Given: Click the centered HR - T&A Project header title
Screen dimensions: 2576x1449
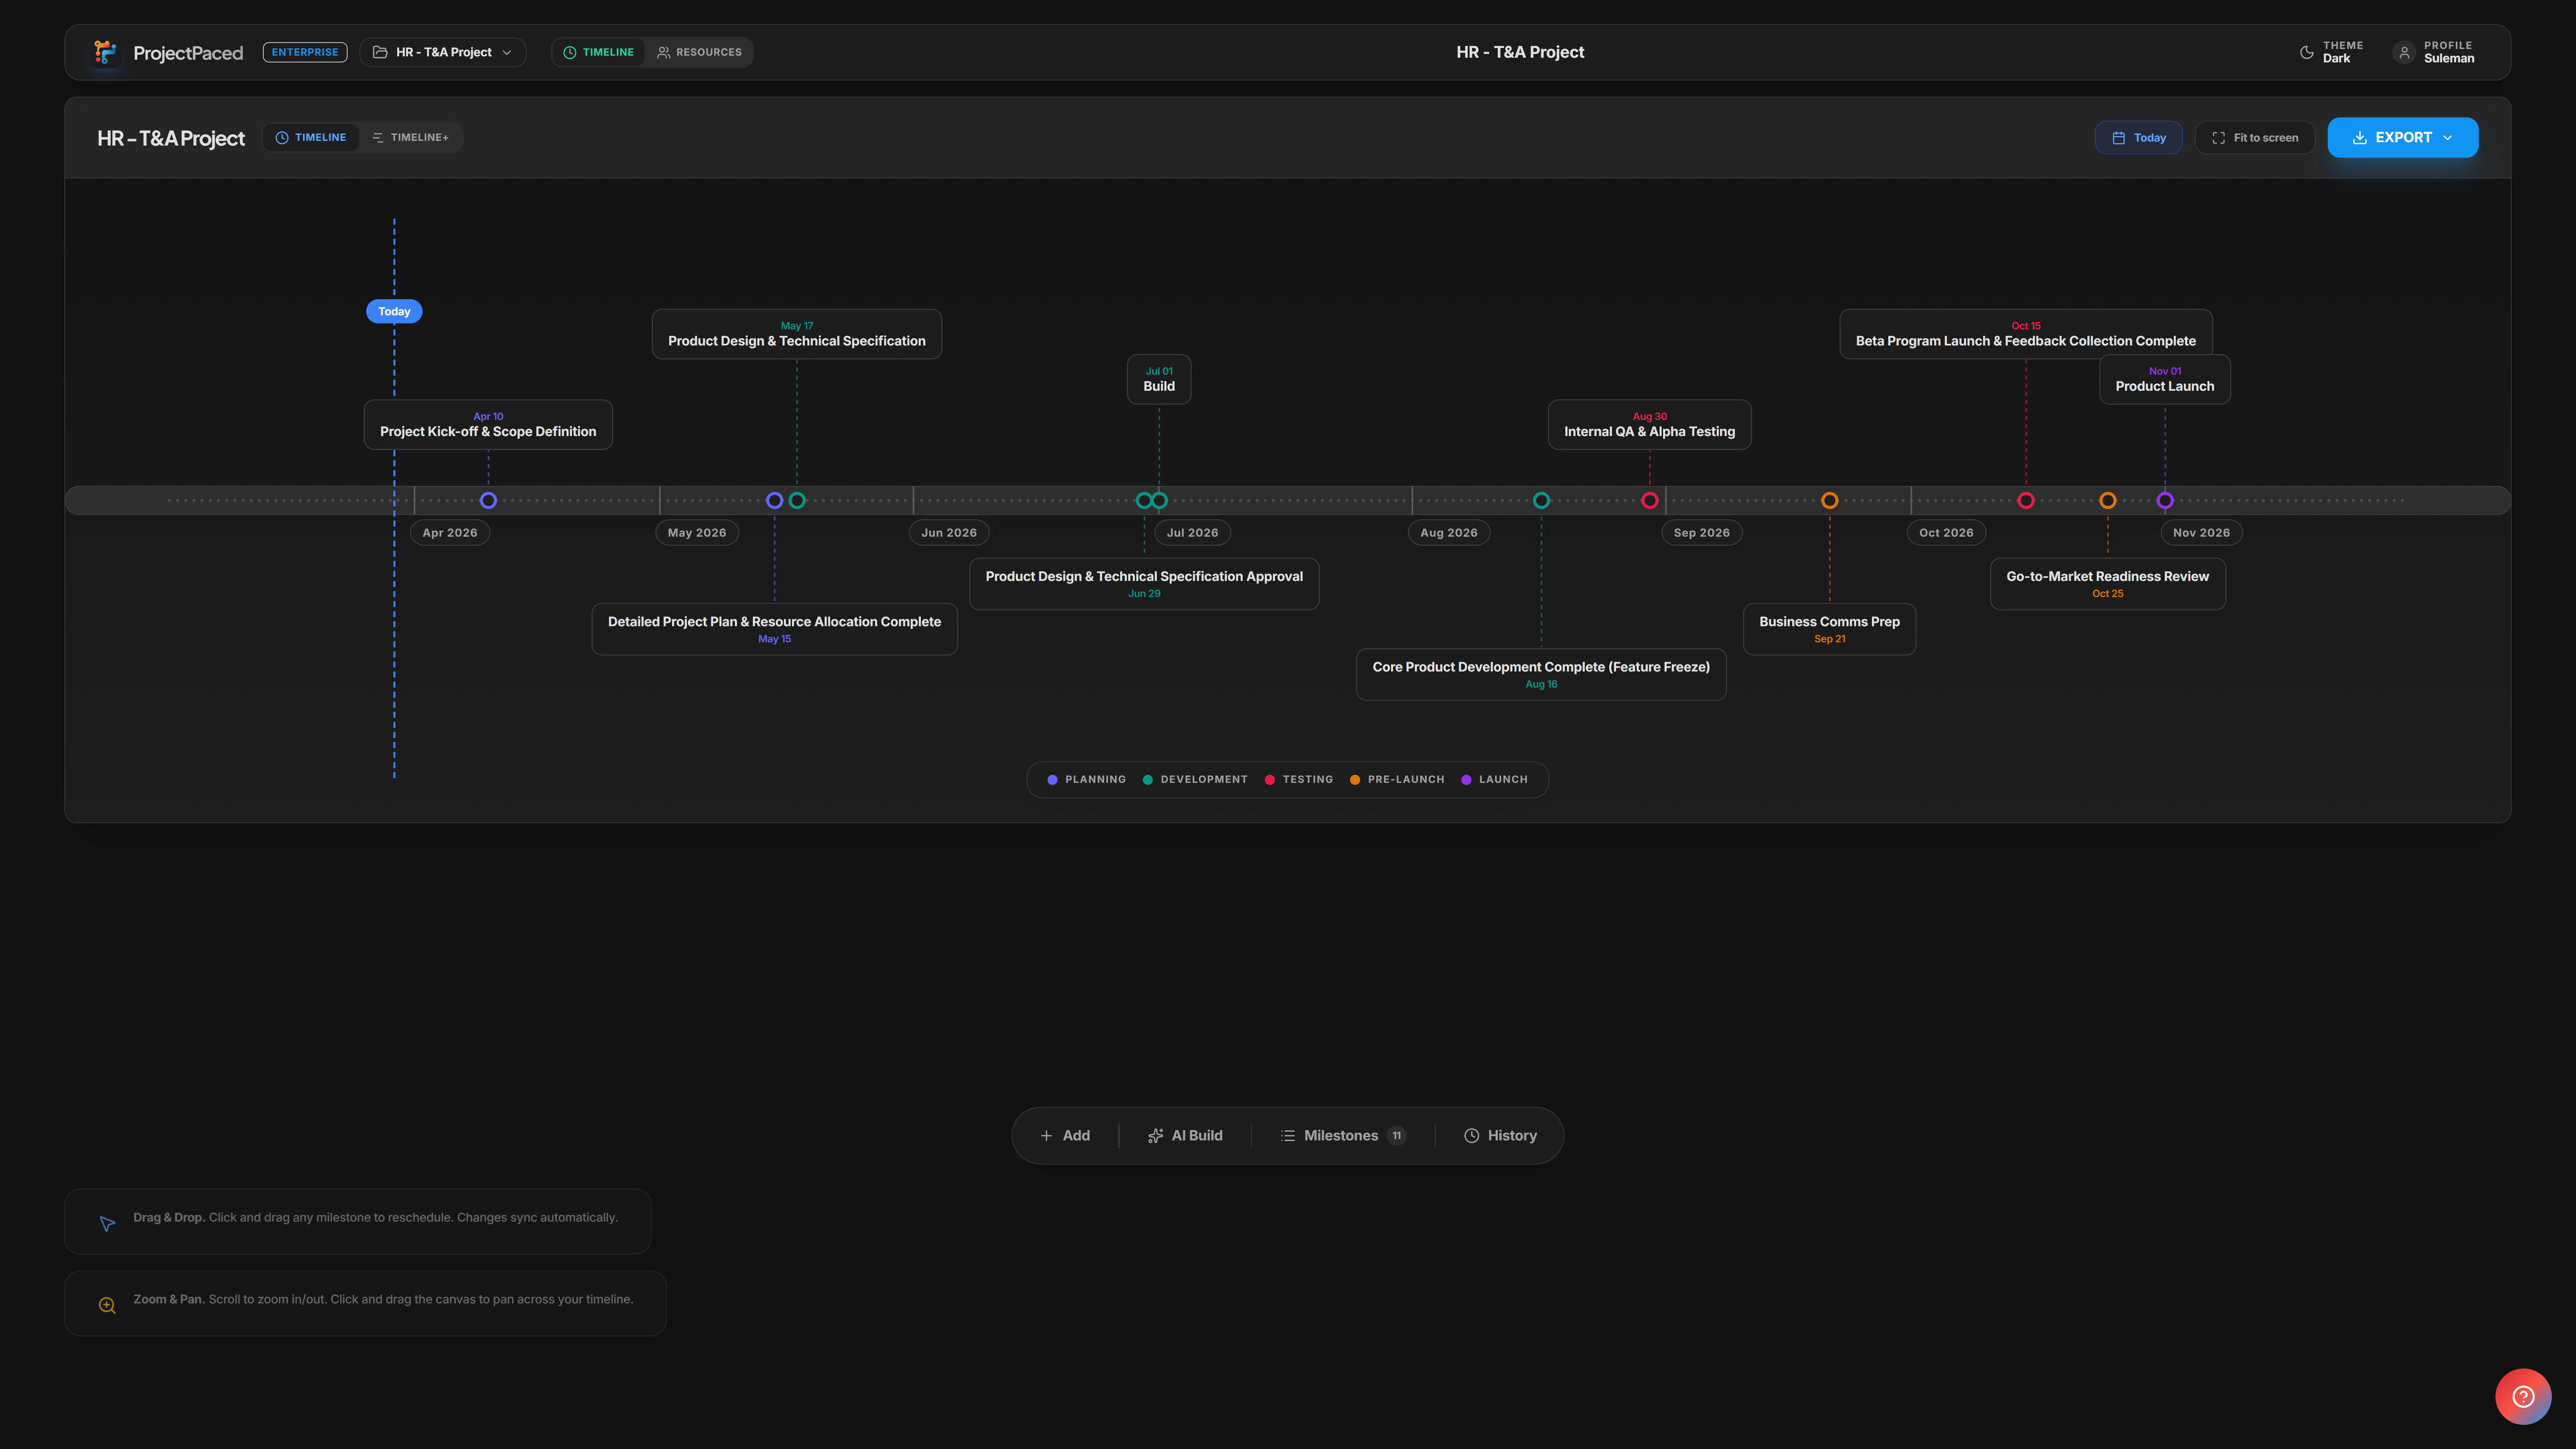Looking at the screenshot, I should click(1520, 52).
